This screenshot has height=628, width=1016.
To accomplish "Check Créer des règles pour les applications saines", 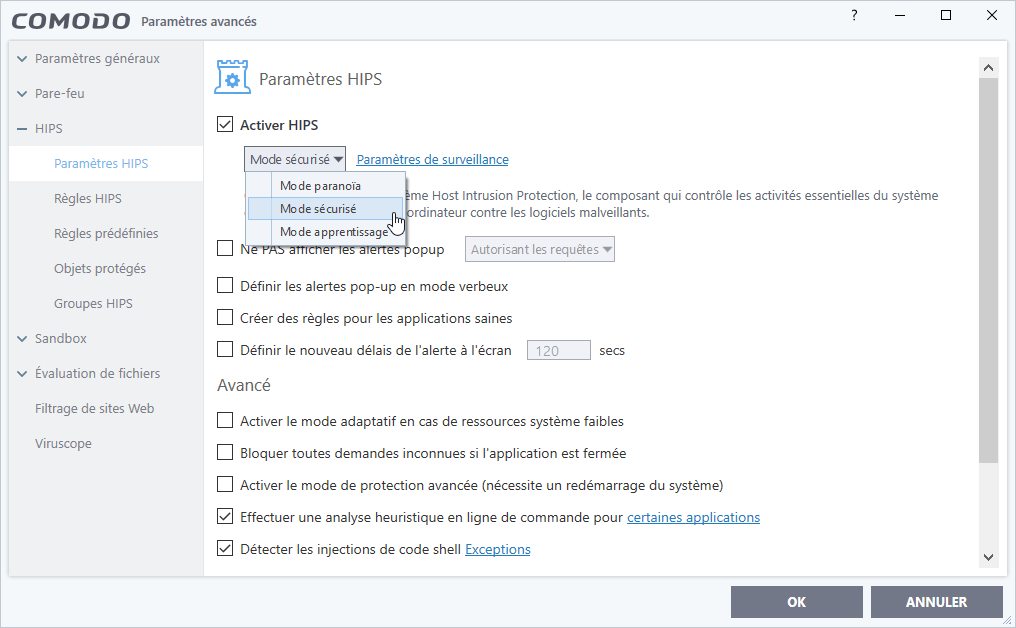I will 225,318.
